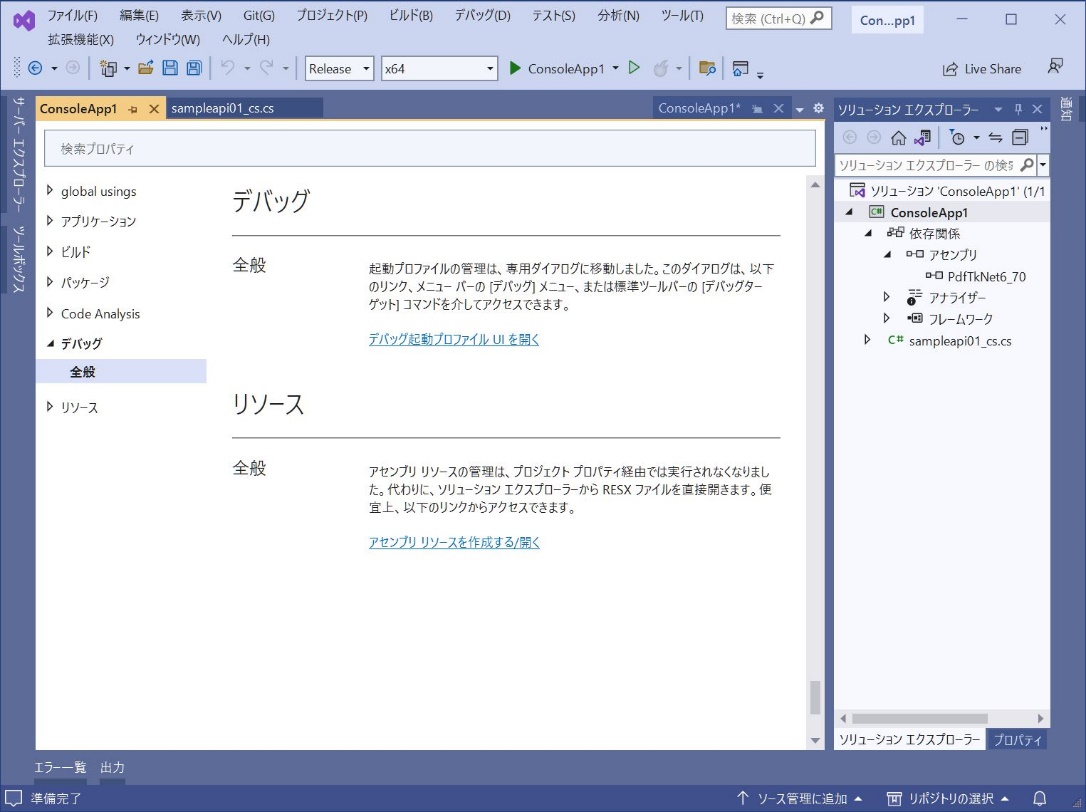This screenshot has width=1086, height=812.
Task: Click the デバッグ起動プロファイル UI を開く link
Action: coord(454,339)
